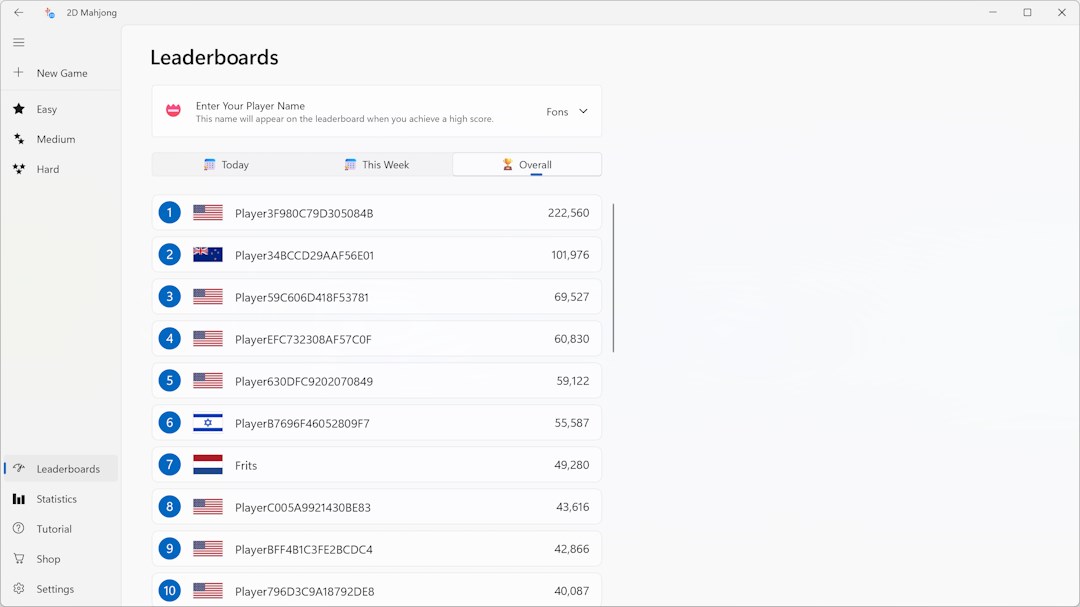
Task: Go to the Shop cart icon
Action: point(18,559)
